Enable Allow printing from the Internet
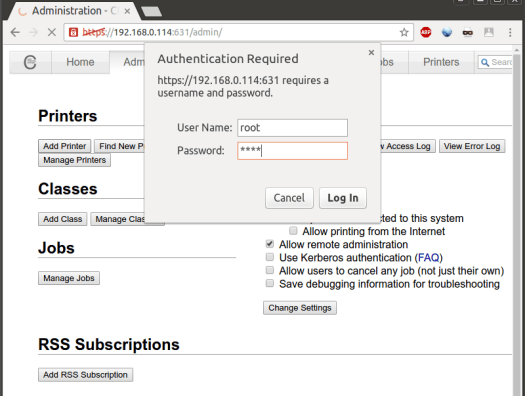Screen dimensions: 525x396 pyautogui.click(x=293, y=231)
